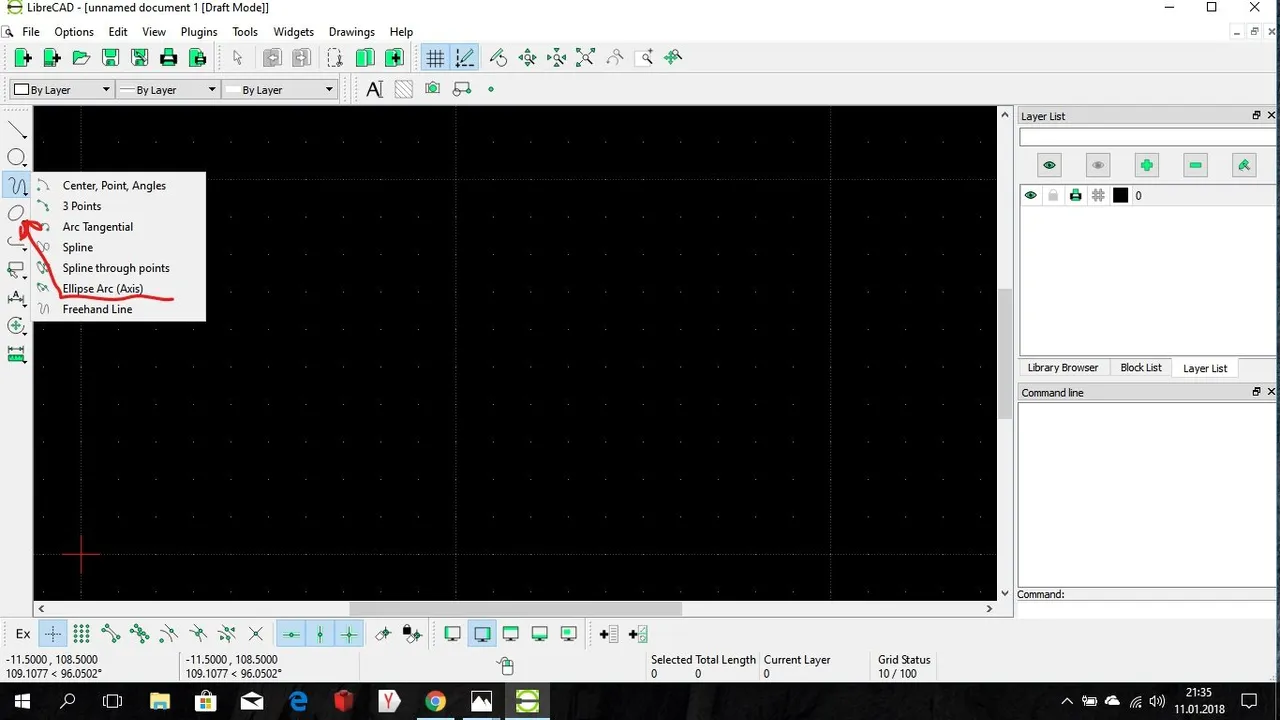Click the Redraw icon
Screen dimensions: 1280x720
click(498, 58)
